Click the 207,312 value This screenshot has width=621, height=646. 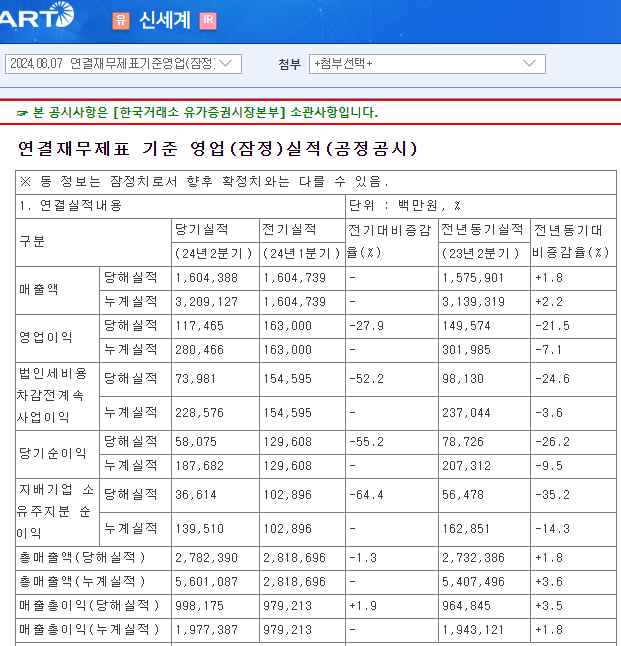(466, 466)
